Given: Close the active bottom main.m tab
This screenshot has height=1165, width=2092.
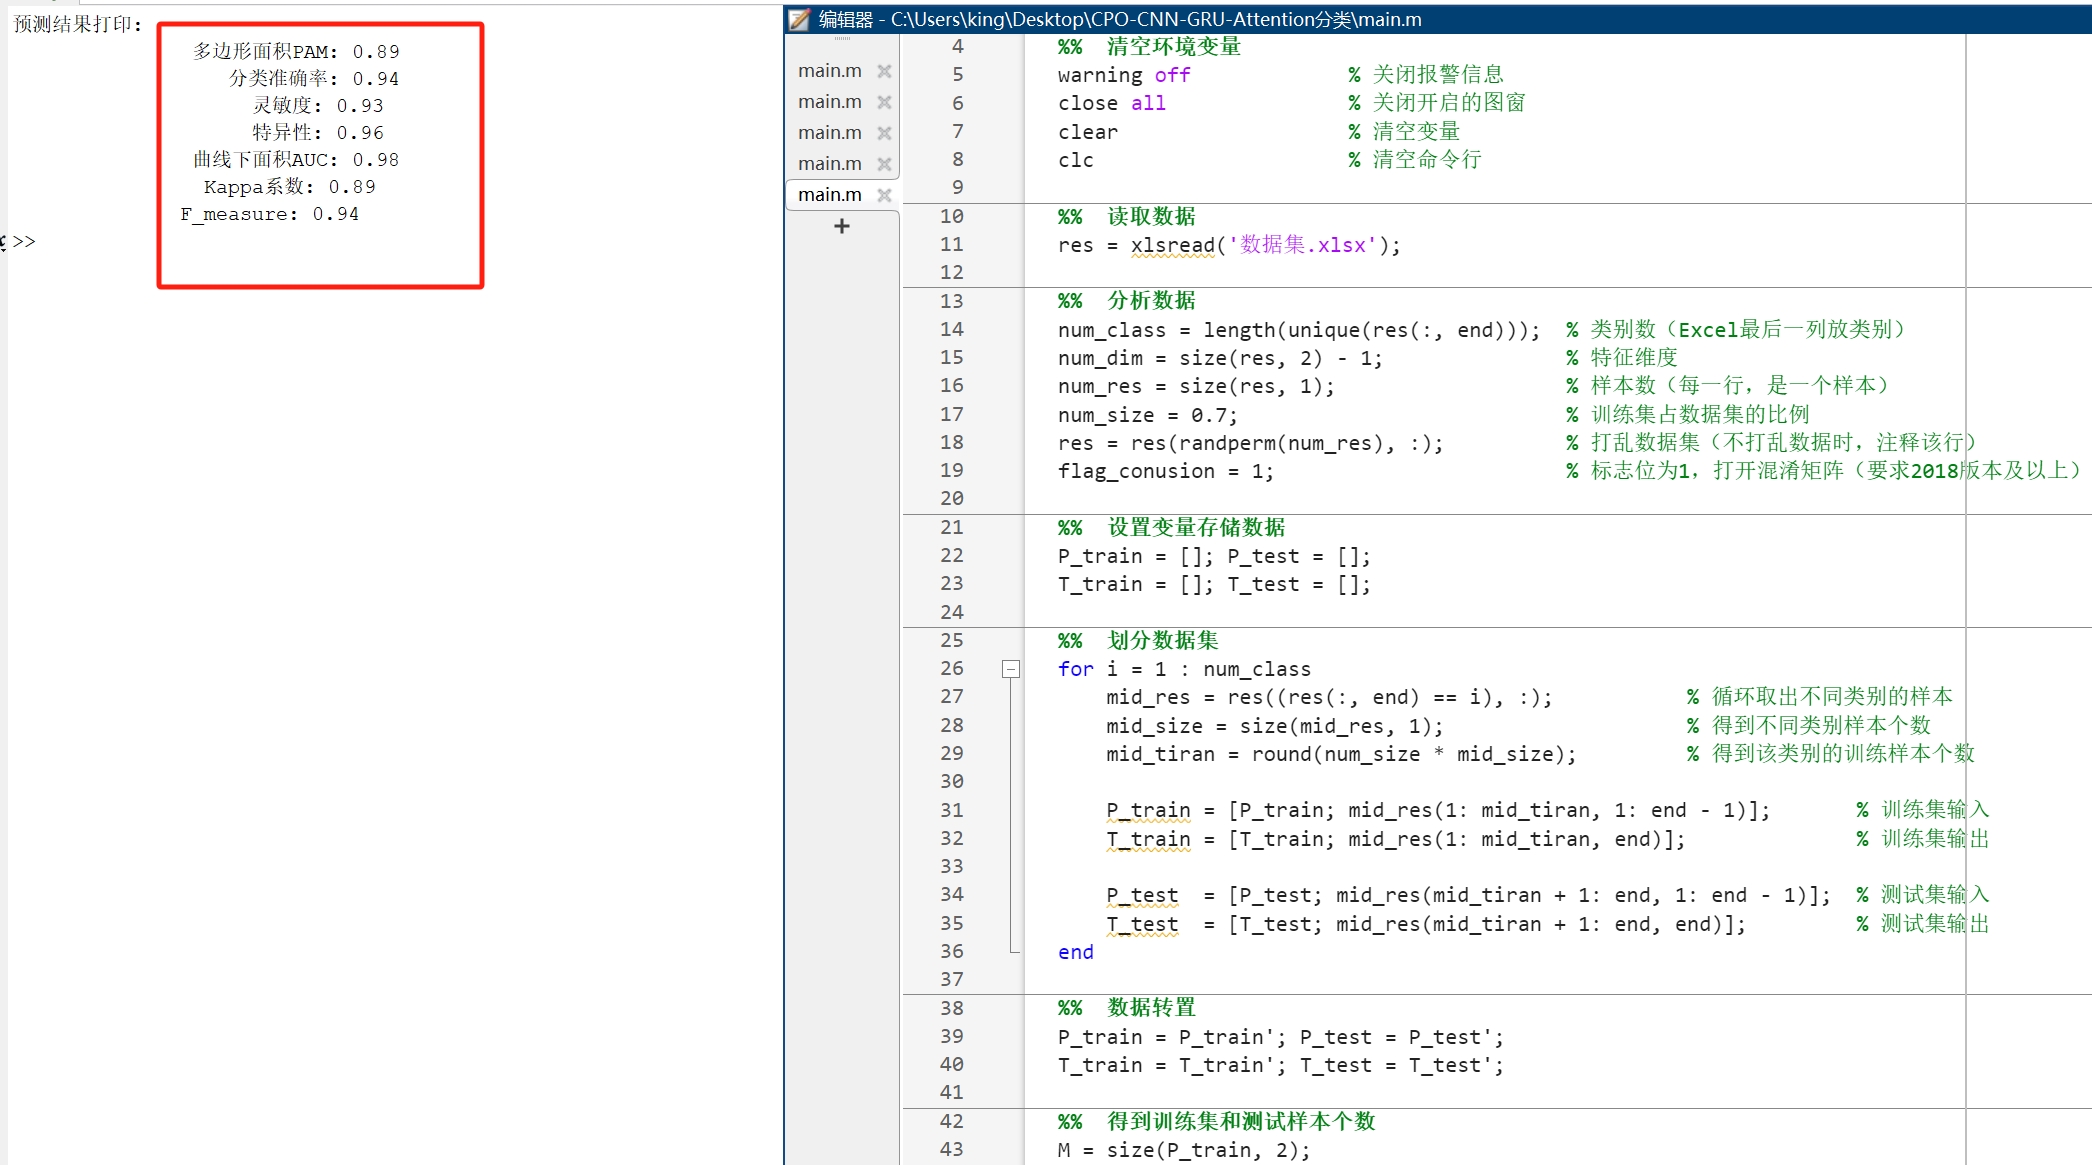Looking at the screenshot, I should pyautogui.click(x=884, y=195).
